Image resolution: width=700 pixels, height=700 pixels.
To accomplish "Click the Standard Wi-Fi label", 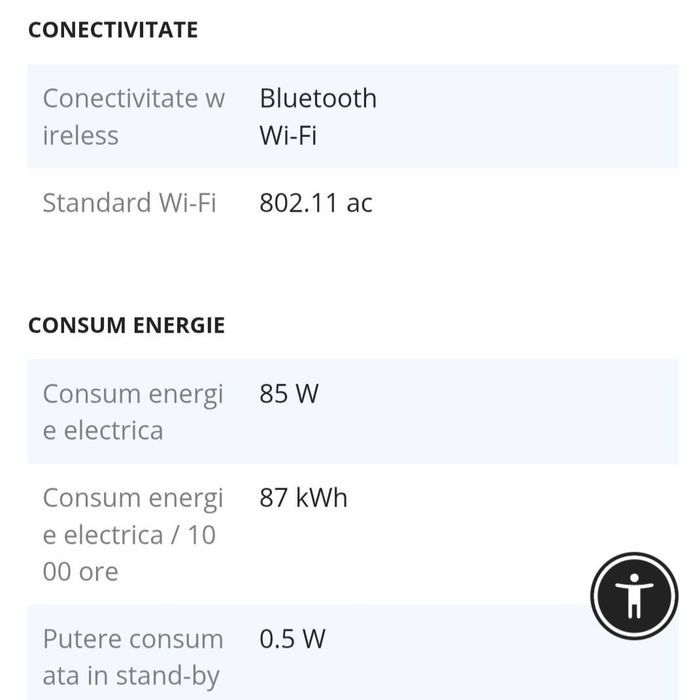I will 129,202.
